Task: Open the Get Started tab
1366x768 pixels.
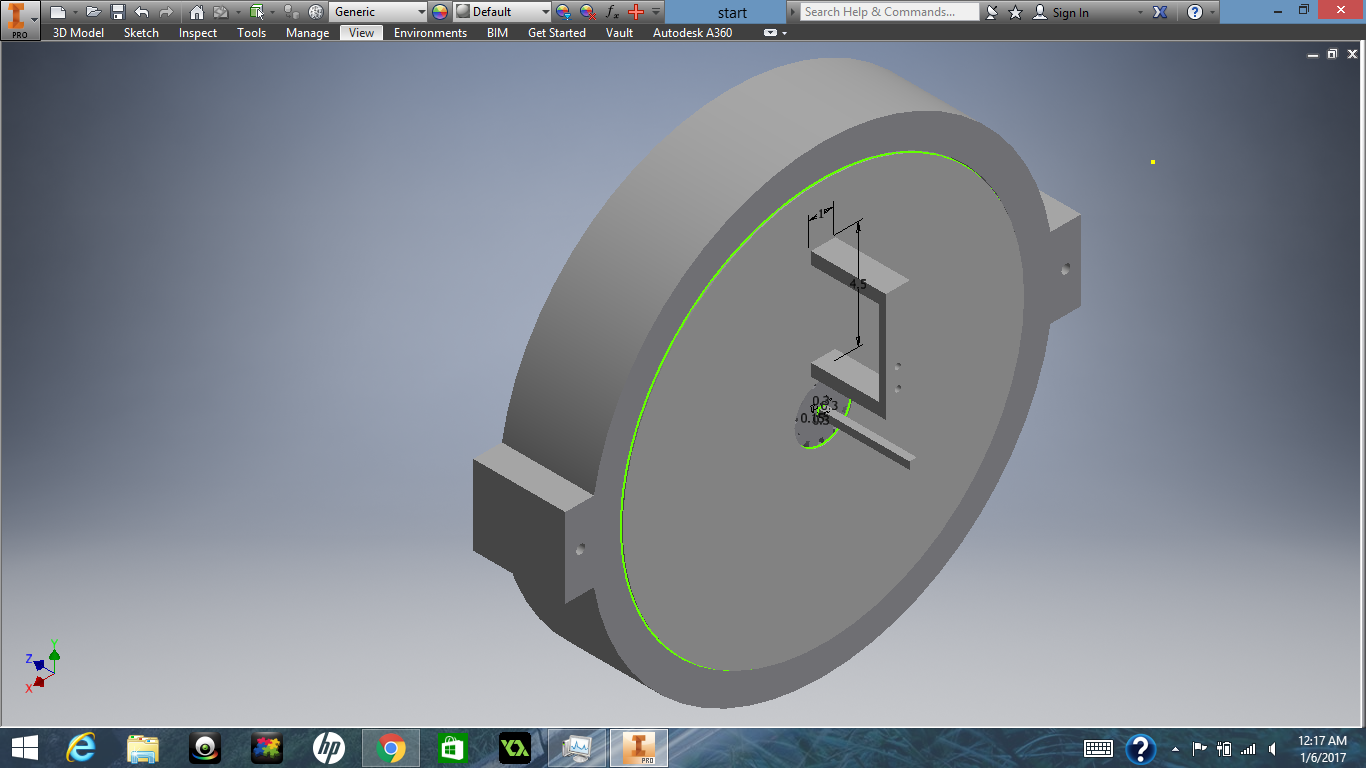Action: 557,33
